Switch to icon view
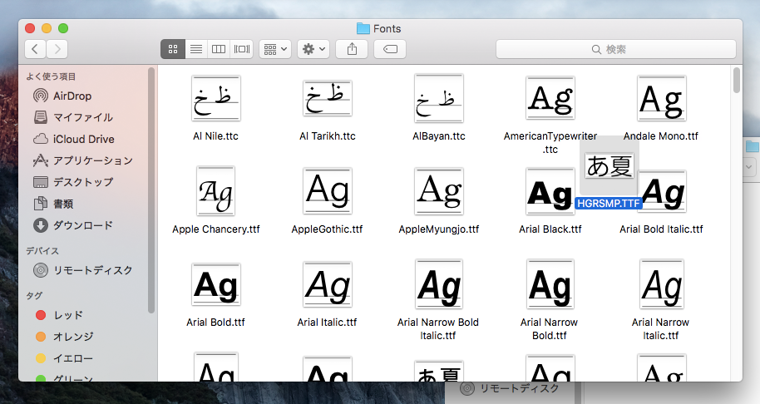The image size is (760, 404). pos(173,49)
